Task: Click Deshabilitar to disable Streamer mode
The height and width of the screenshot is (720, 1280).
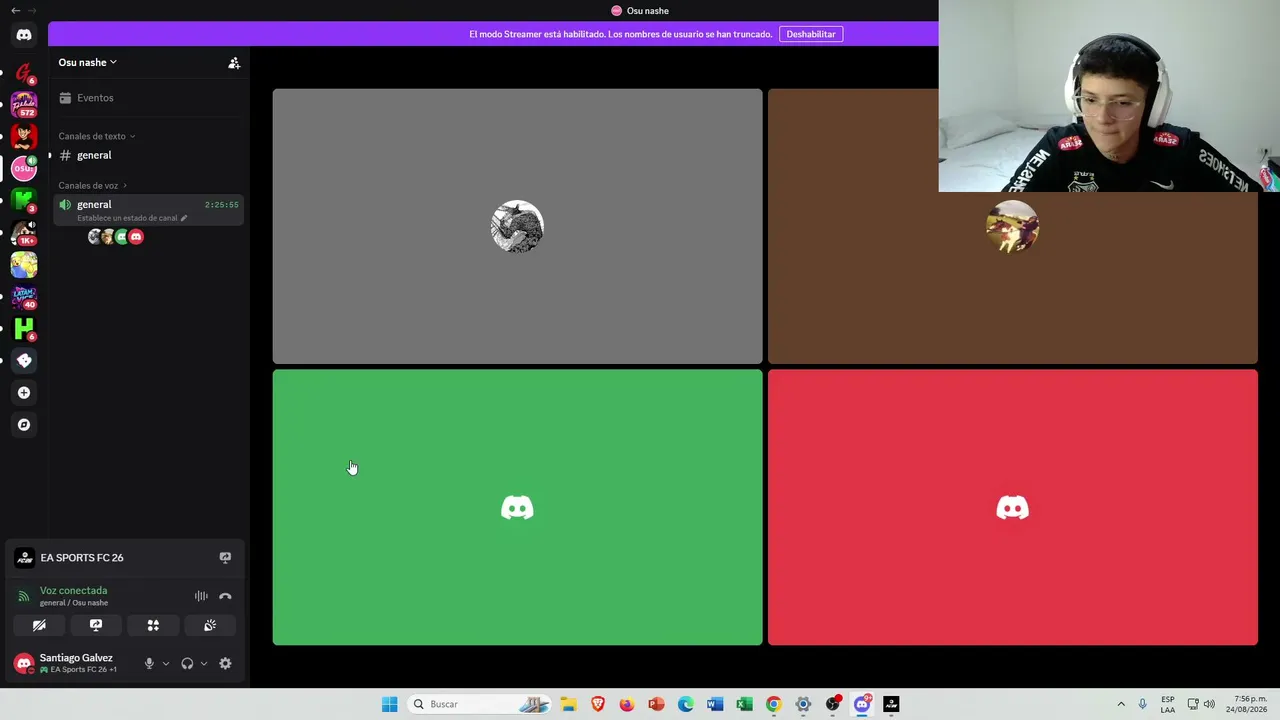Action: (x=811, y=34)
